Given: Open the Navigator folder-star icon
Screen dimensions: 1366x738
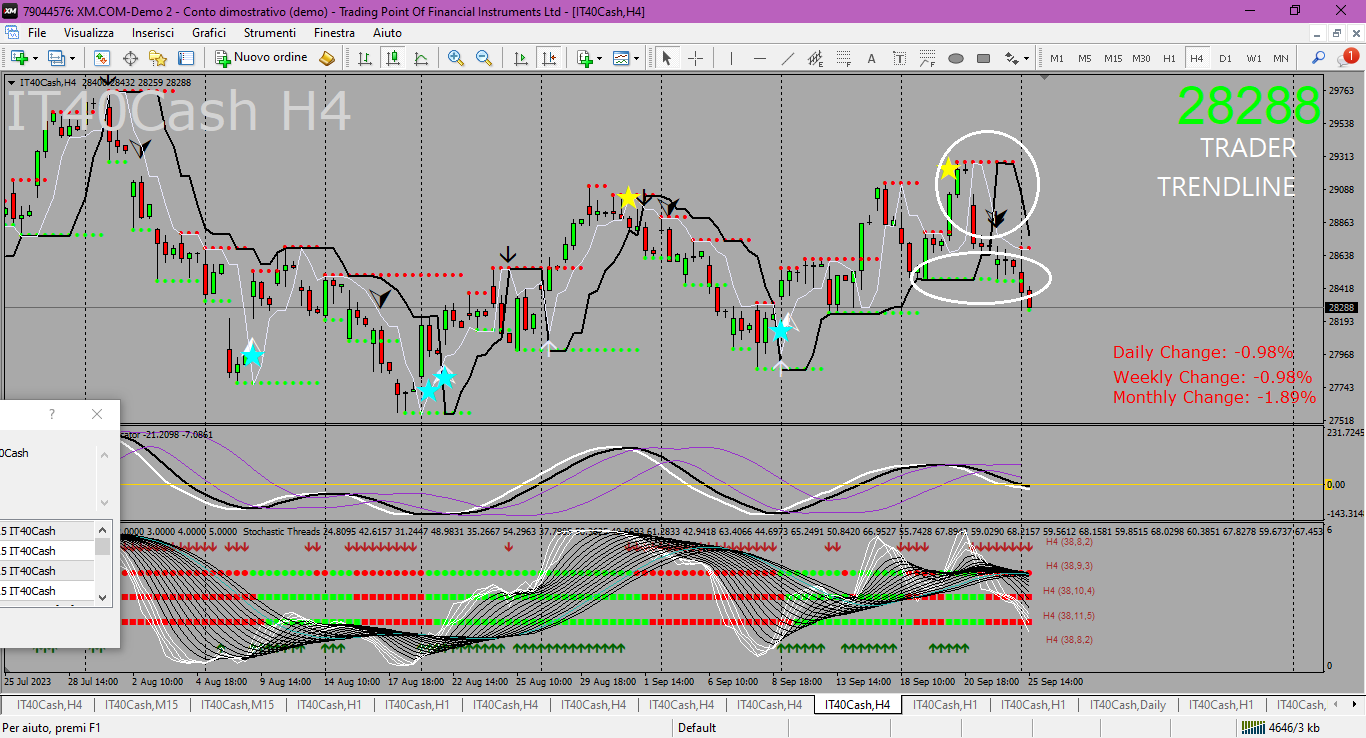Looking at the screenshot, I should pyautogui.click(x=158, y=58).
